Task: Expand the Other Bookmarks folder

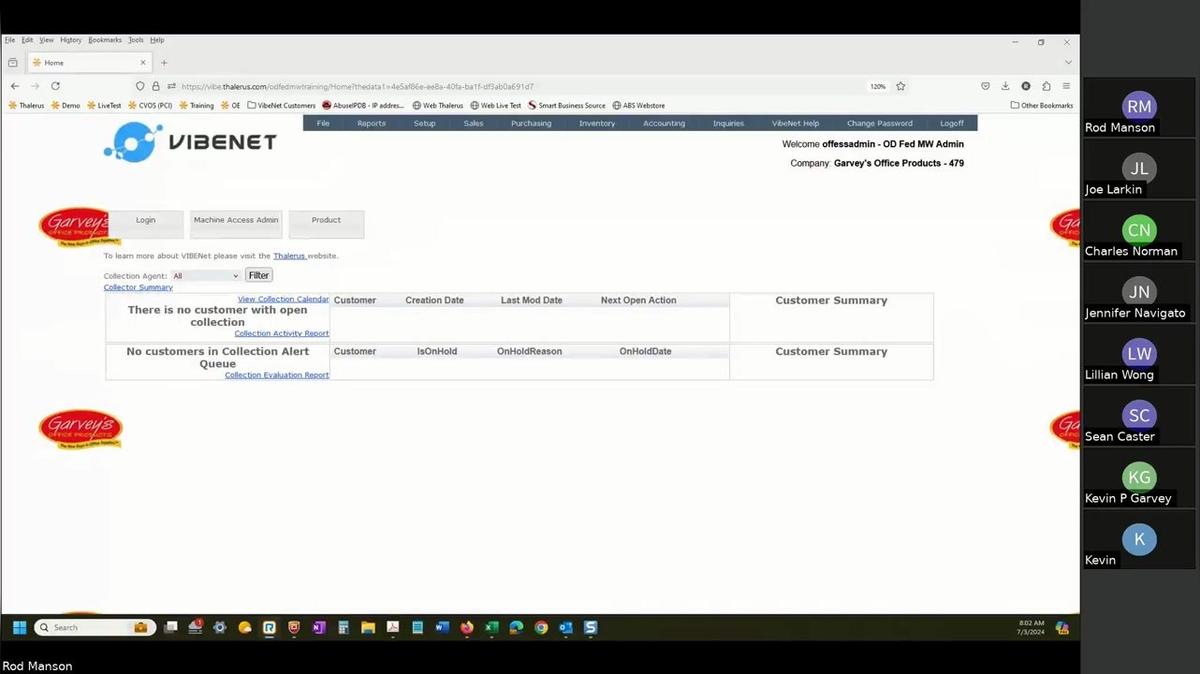Action: click(x=1041, y=105)
